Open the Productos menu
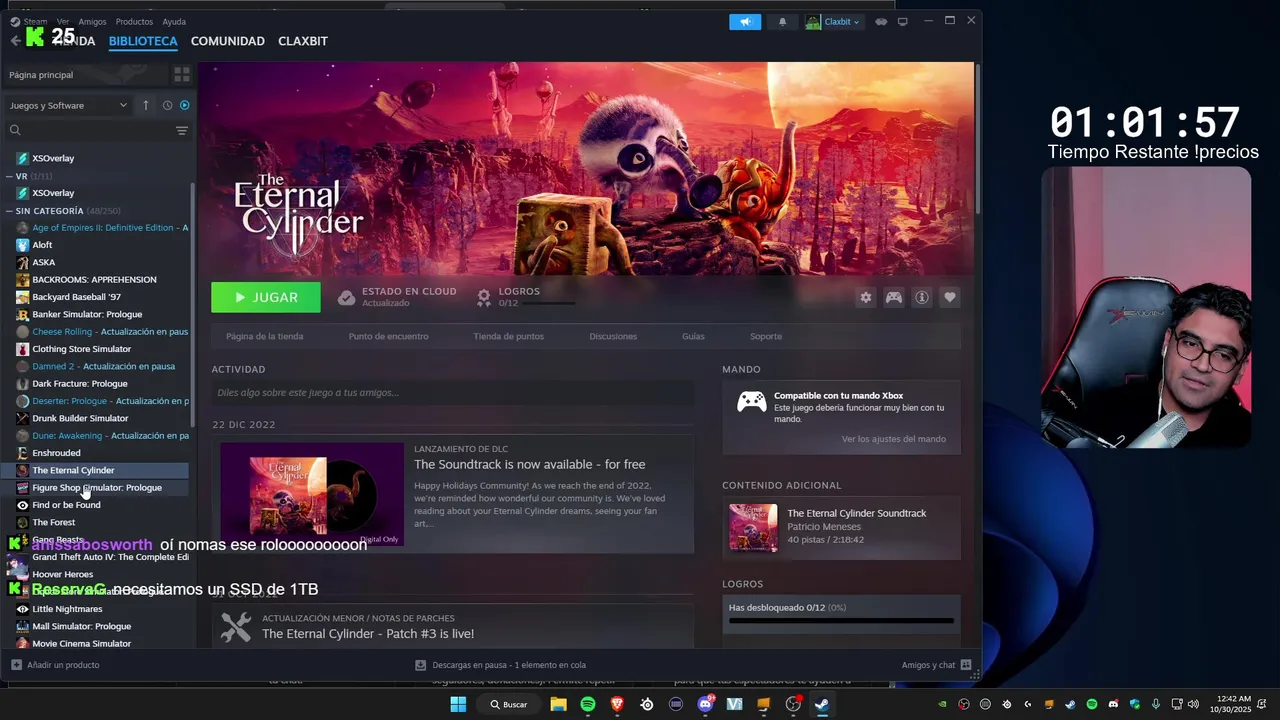 click(134, 21)
